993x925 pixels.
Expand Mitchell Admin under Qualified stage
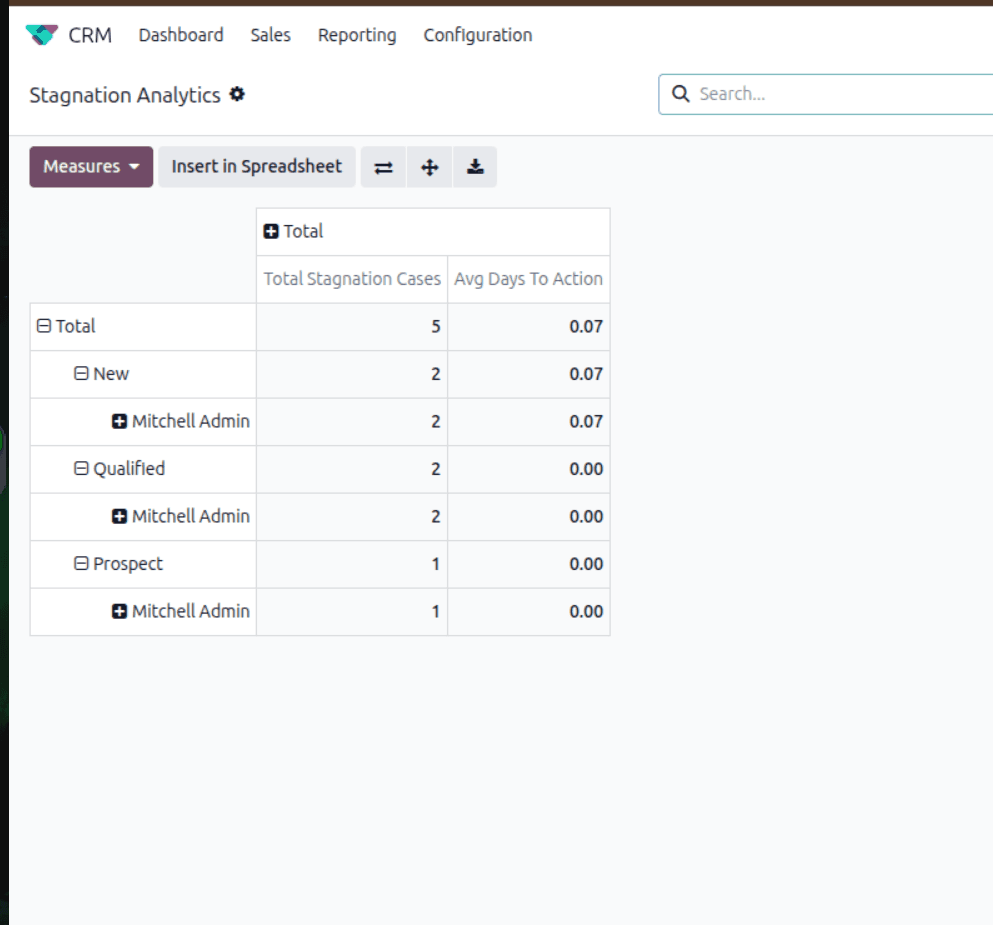point(120,517)
